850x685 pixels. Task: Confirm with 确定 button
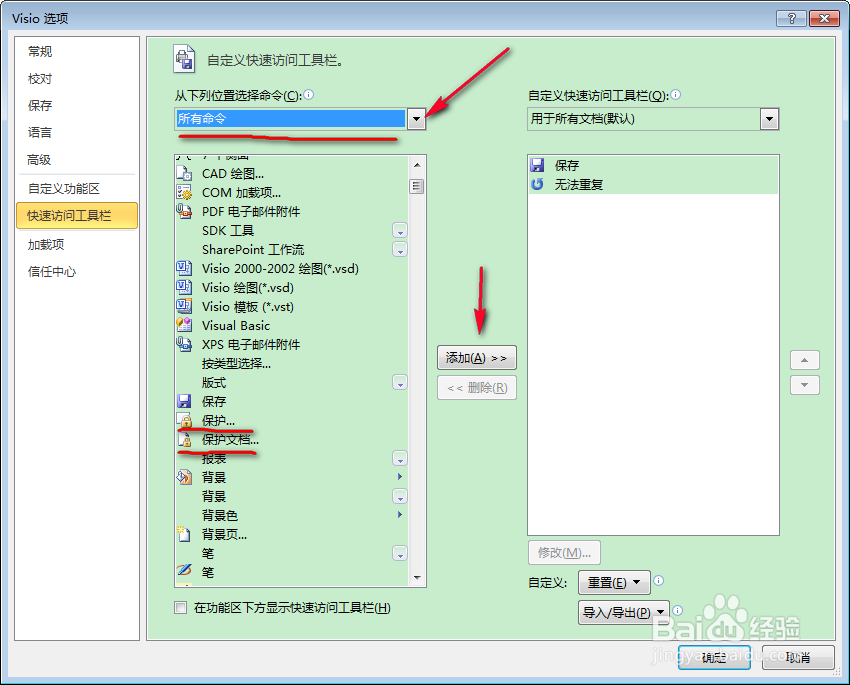[714, 657]
